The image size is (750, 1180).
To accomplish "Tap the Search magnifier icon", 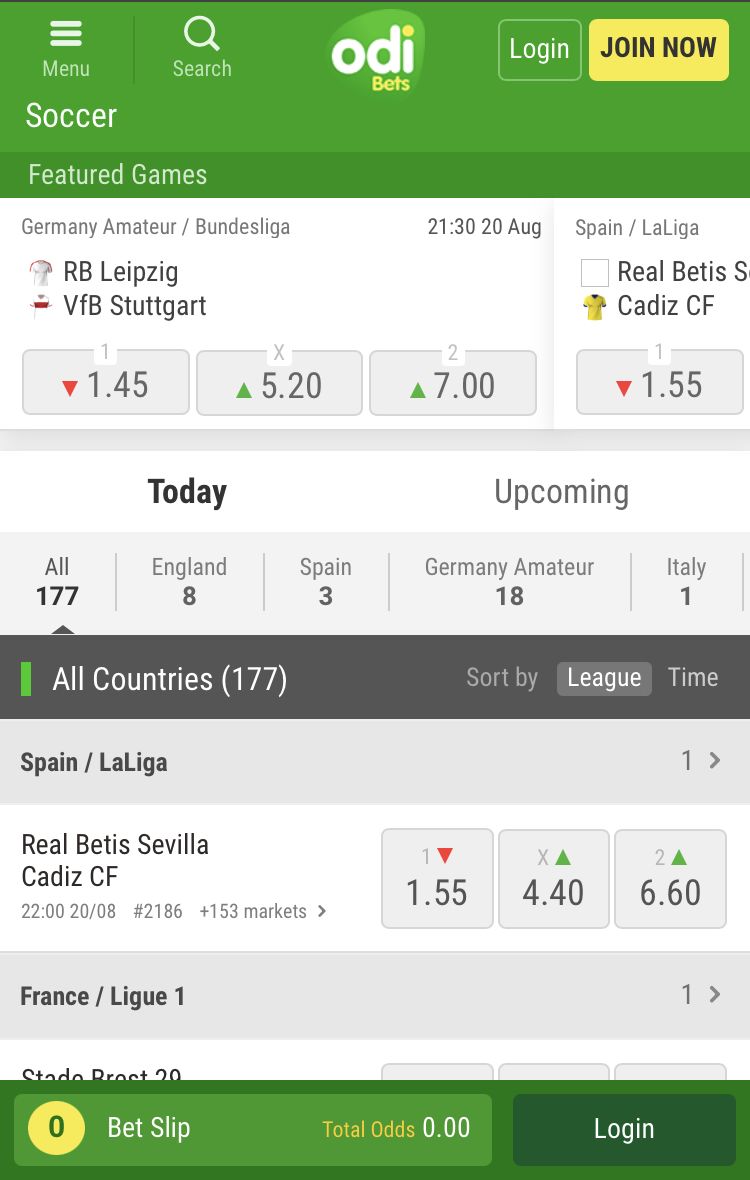I will [202, 34].
